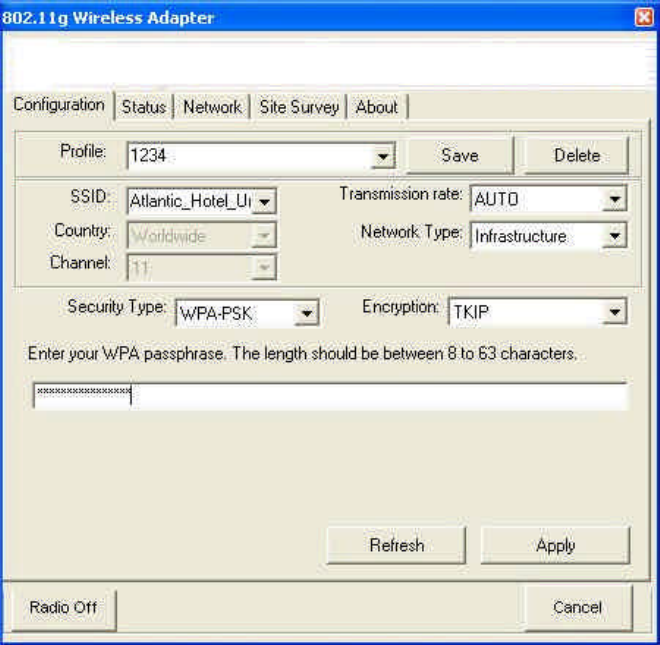This screenshot has height=645, width=660.
Task: Expand the Transmission rate AUTO dropdown
Action: pos(615,199)
